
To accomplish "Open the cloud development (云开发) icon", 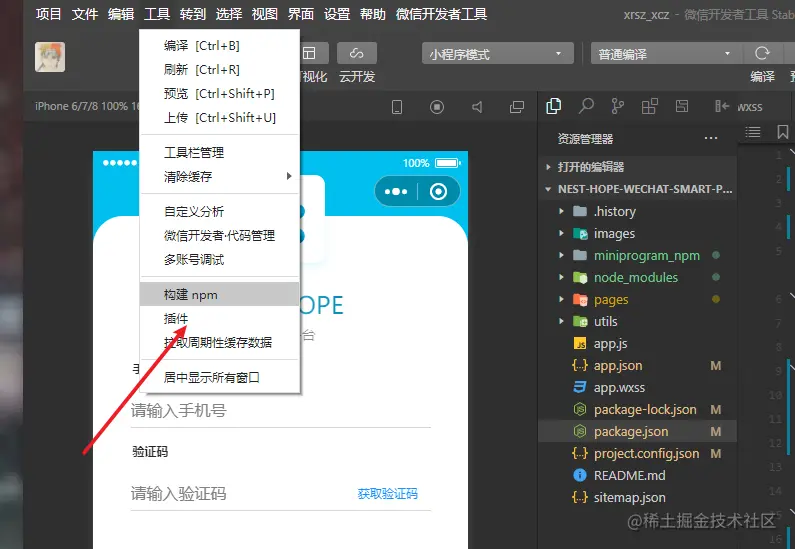I will (356, 53).
